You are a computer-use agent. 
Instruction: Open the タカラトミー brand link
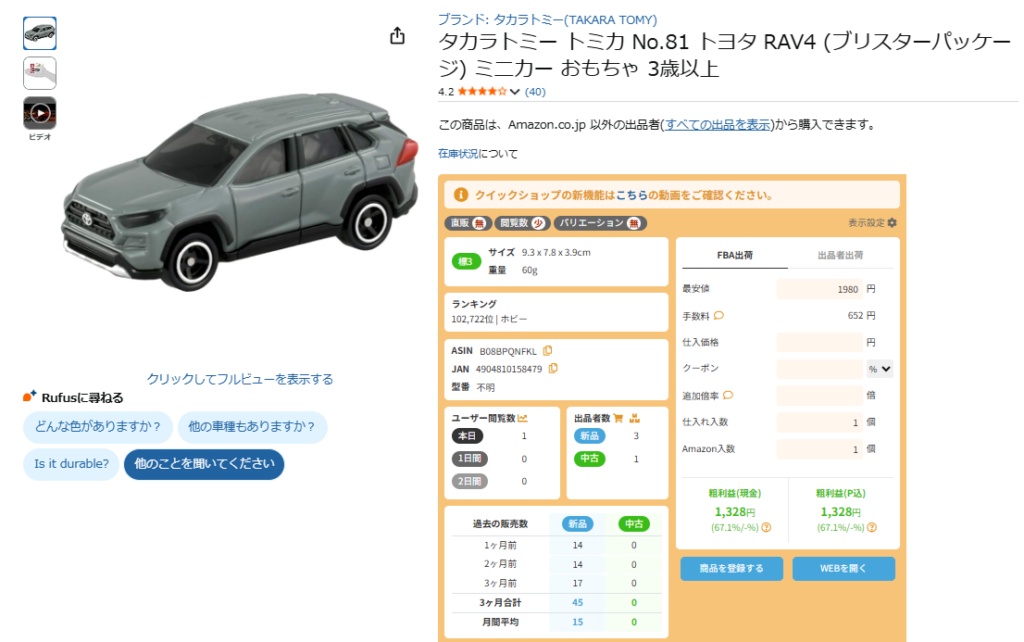547,20
